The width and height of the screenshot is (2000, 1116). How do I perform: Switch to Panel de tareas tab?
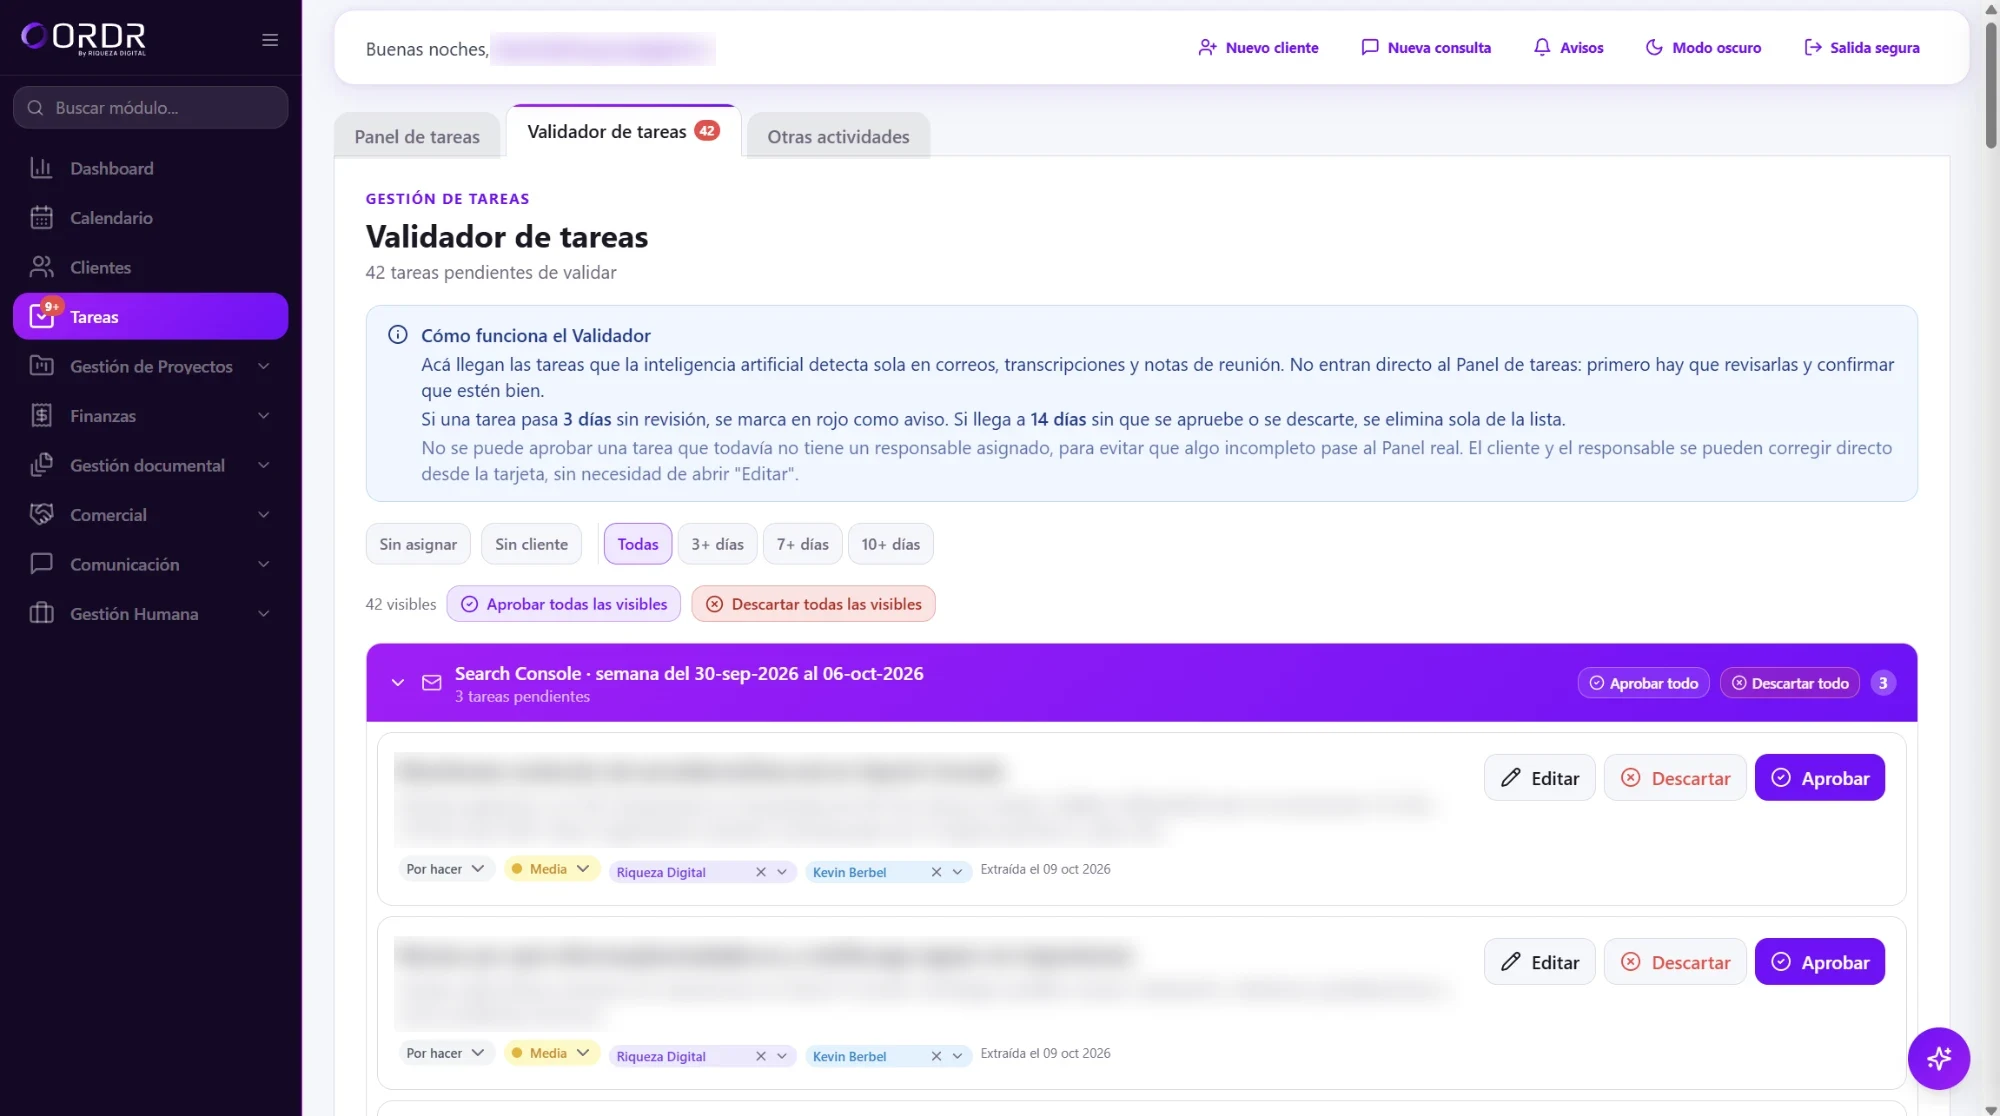pyautogui.click(x=417, y=136)
